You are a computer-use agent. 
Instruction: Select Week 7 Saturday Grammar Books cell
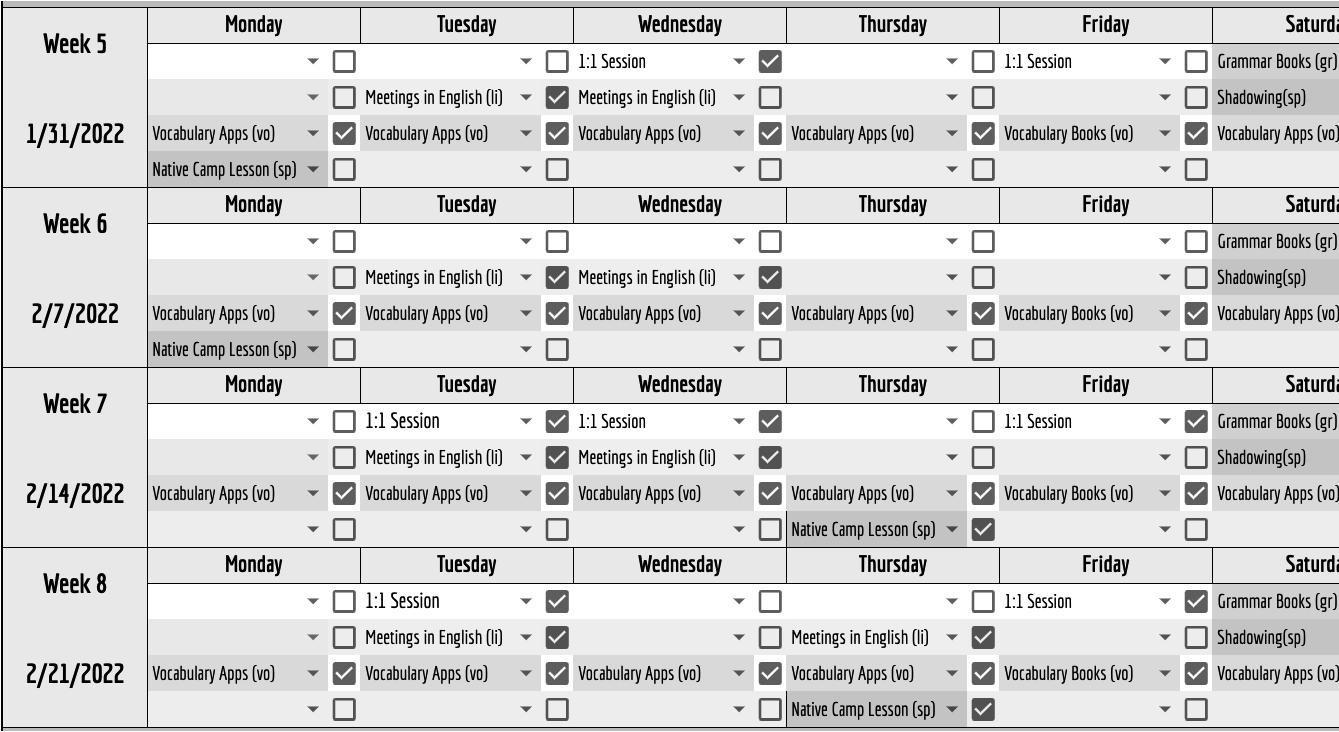pyautogui.click(x=1276, y=421)
